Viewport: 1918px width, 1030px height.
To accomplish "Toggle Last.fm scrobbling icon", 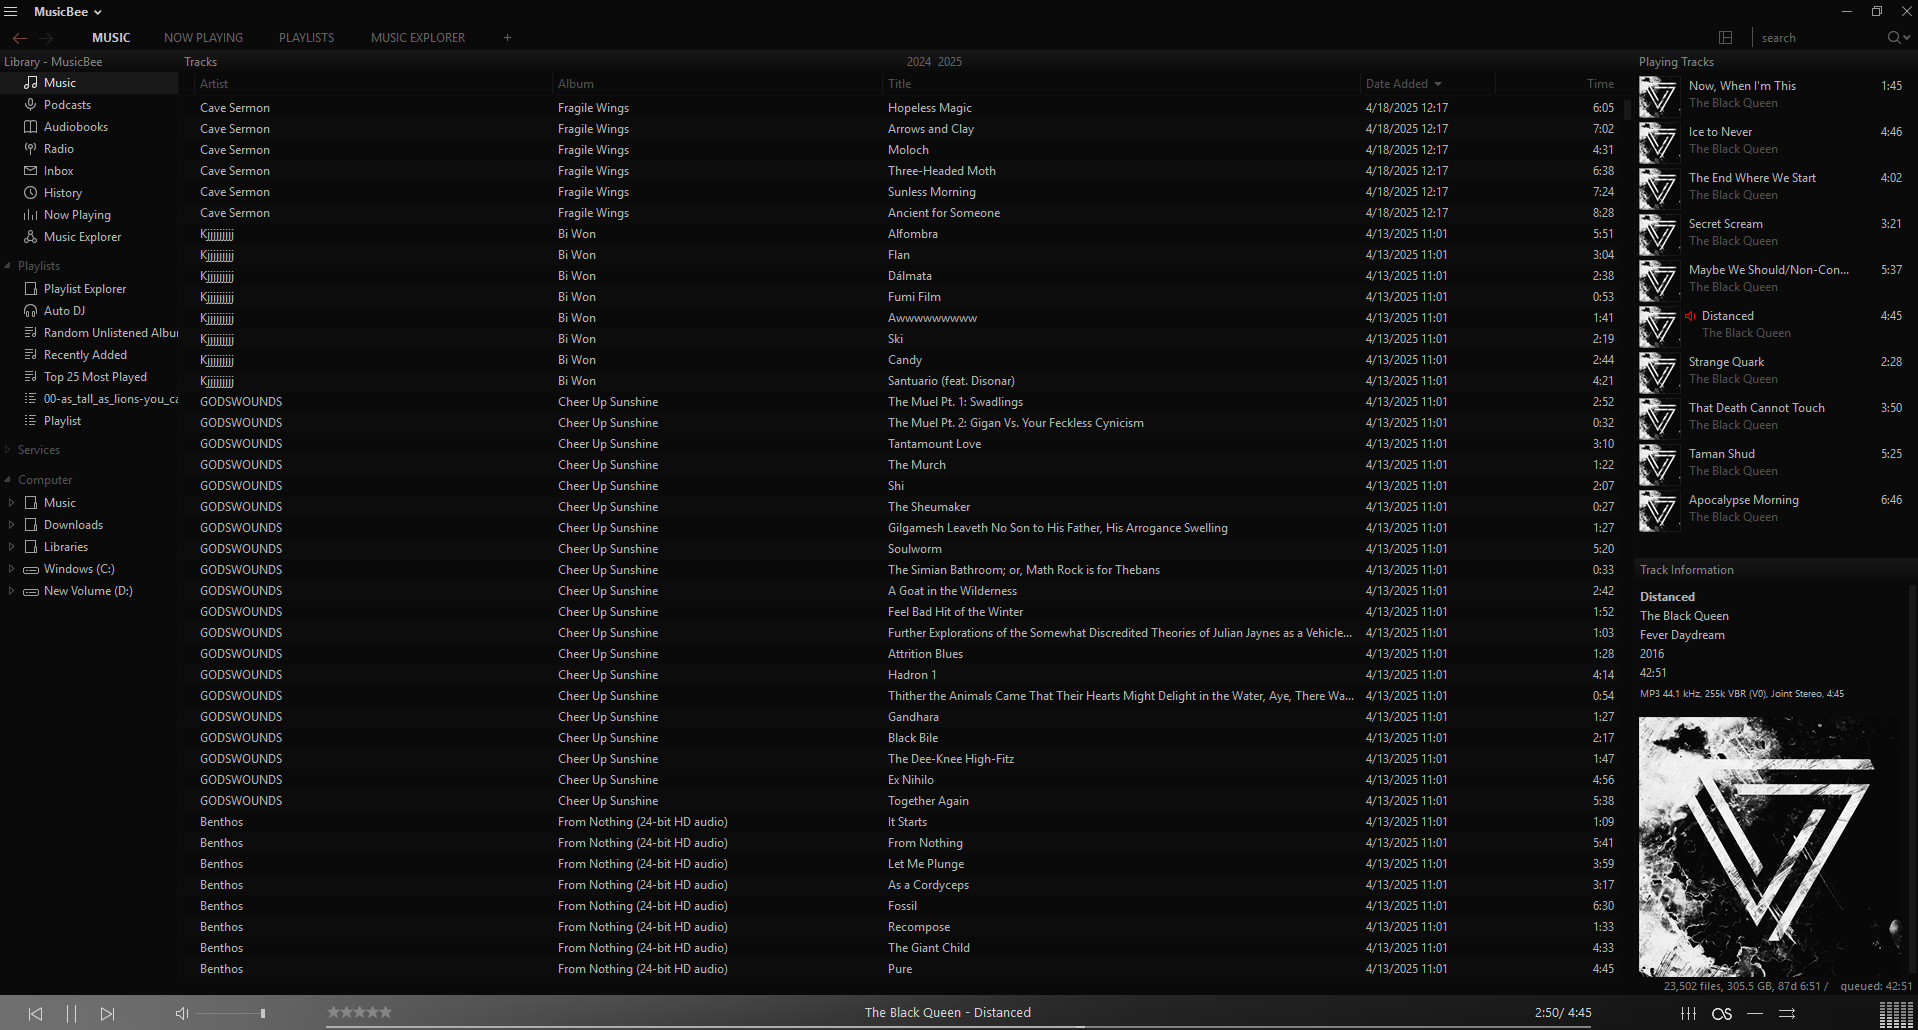I will pyautogui.click(x=1722, y=1013).
